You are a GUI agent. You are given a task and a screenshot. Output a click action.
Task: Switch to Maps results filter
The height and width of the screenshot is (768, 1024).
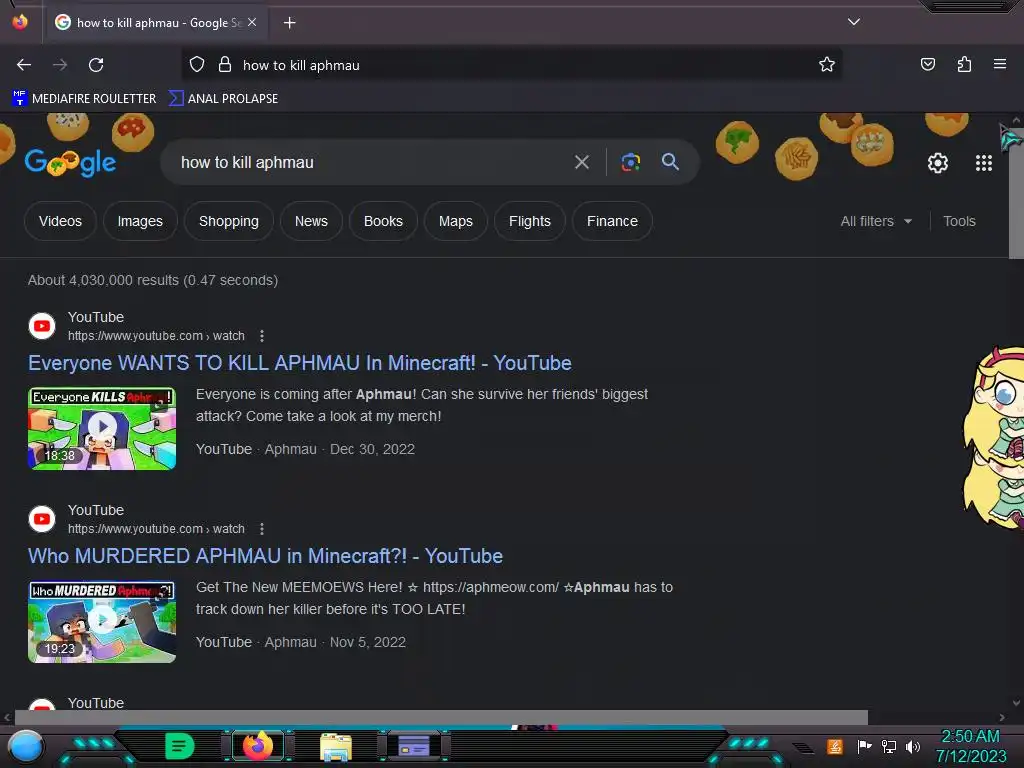[456, 221]
